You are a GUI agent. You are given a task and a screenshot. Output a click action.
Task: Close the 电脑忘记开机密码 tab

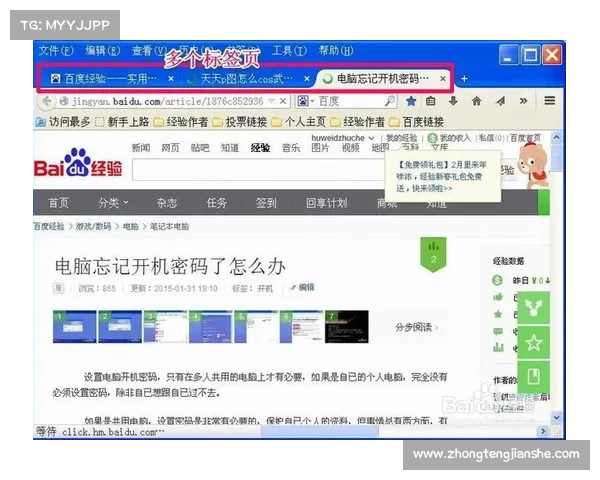[443, 79]
